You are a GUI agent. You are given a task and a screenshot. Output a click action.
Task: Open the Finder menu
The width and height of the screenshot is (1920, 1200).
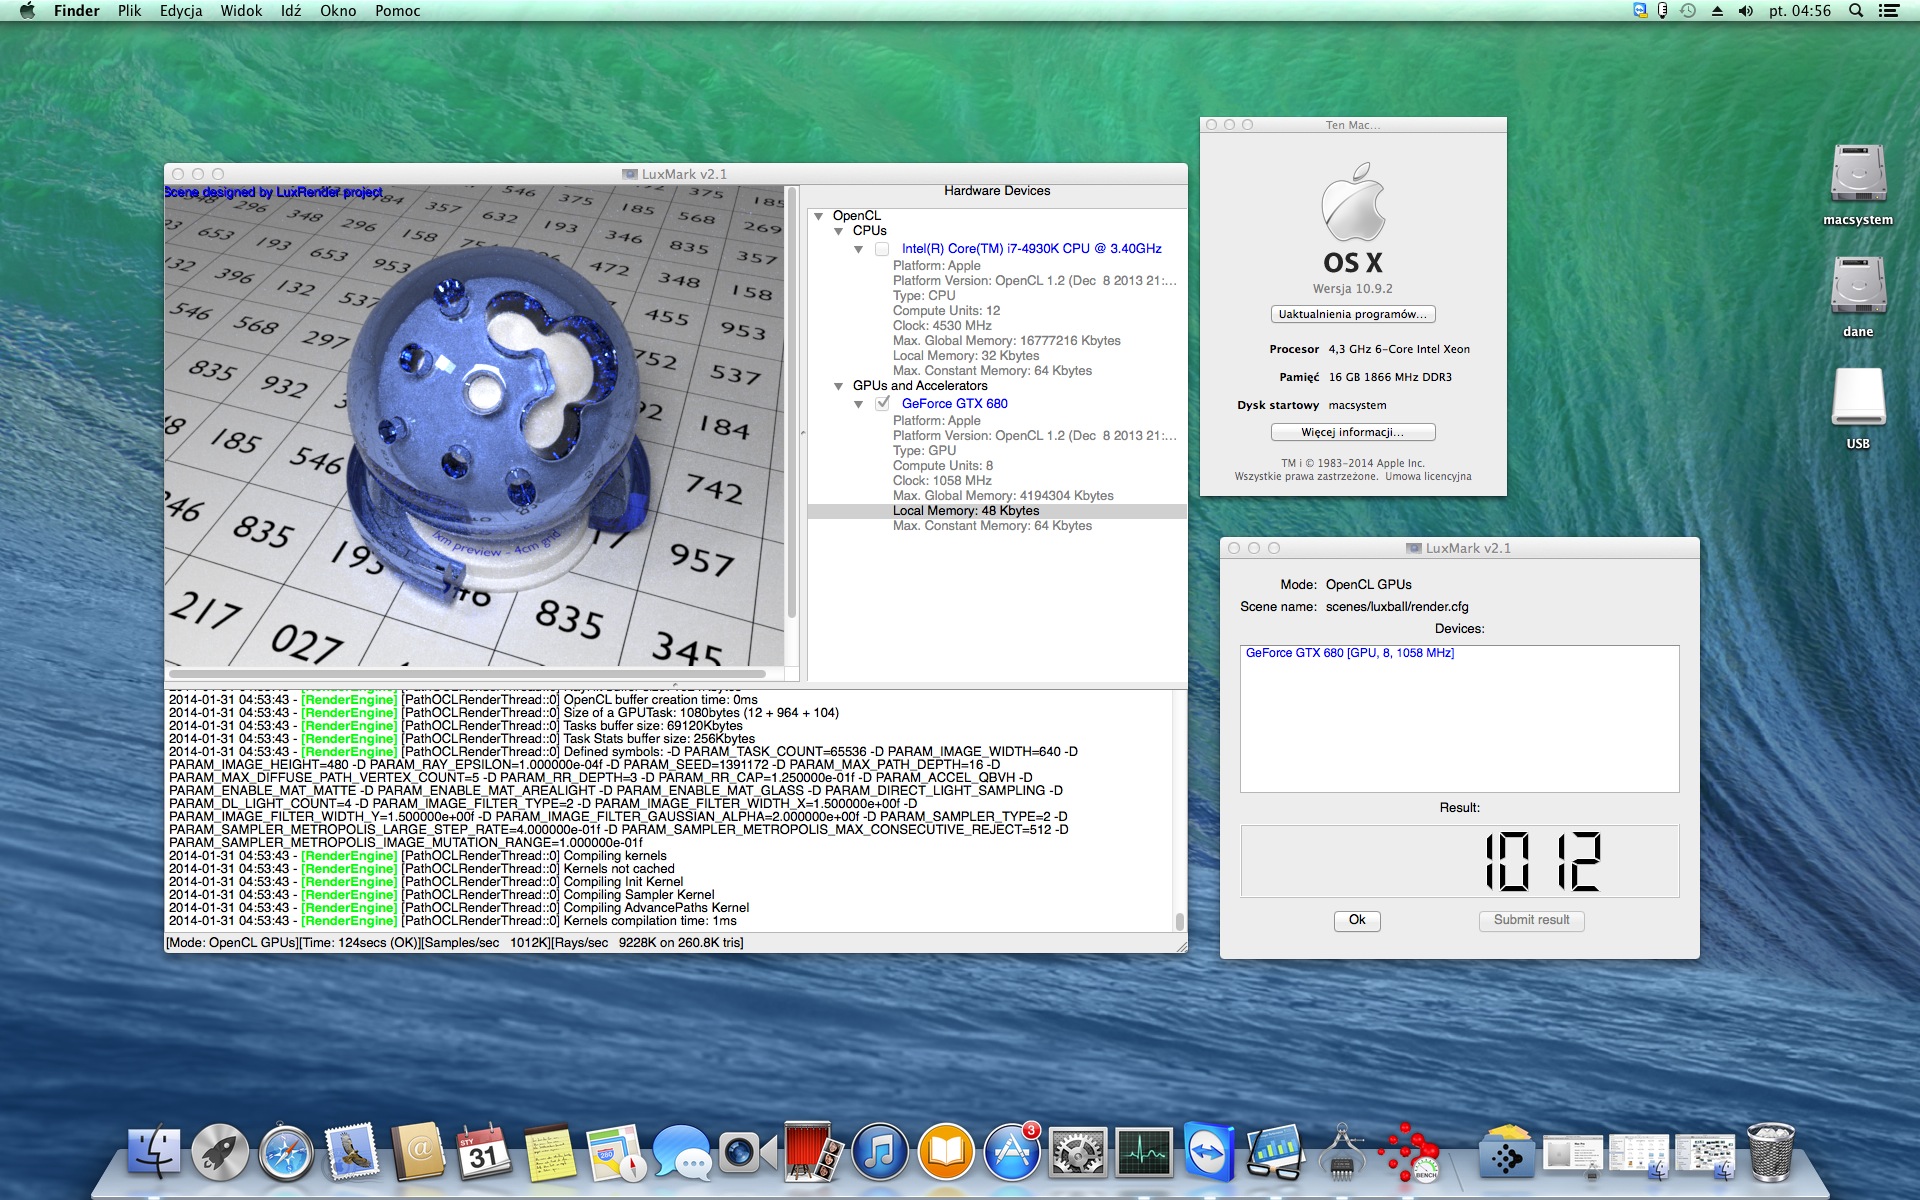(77, 11)
